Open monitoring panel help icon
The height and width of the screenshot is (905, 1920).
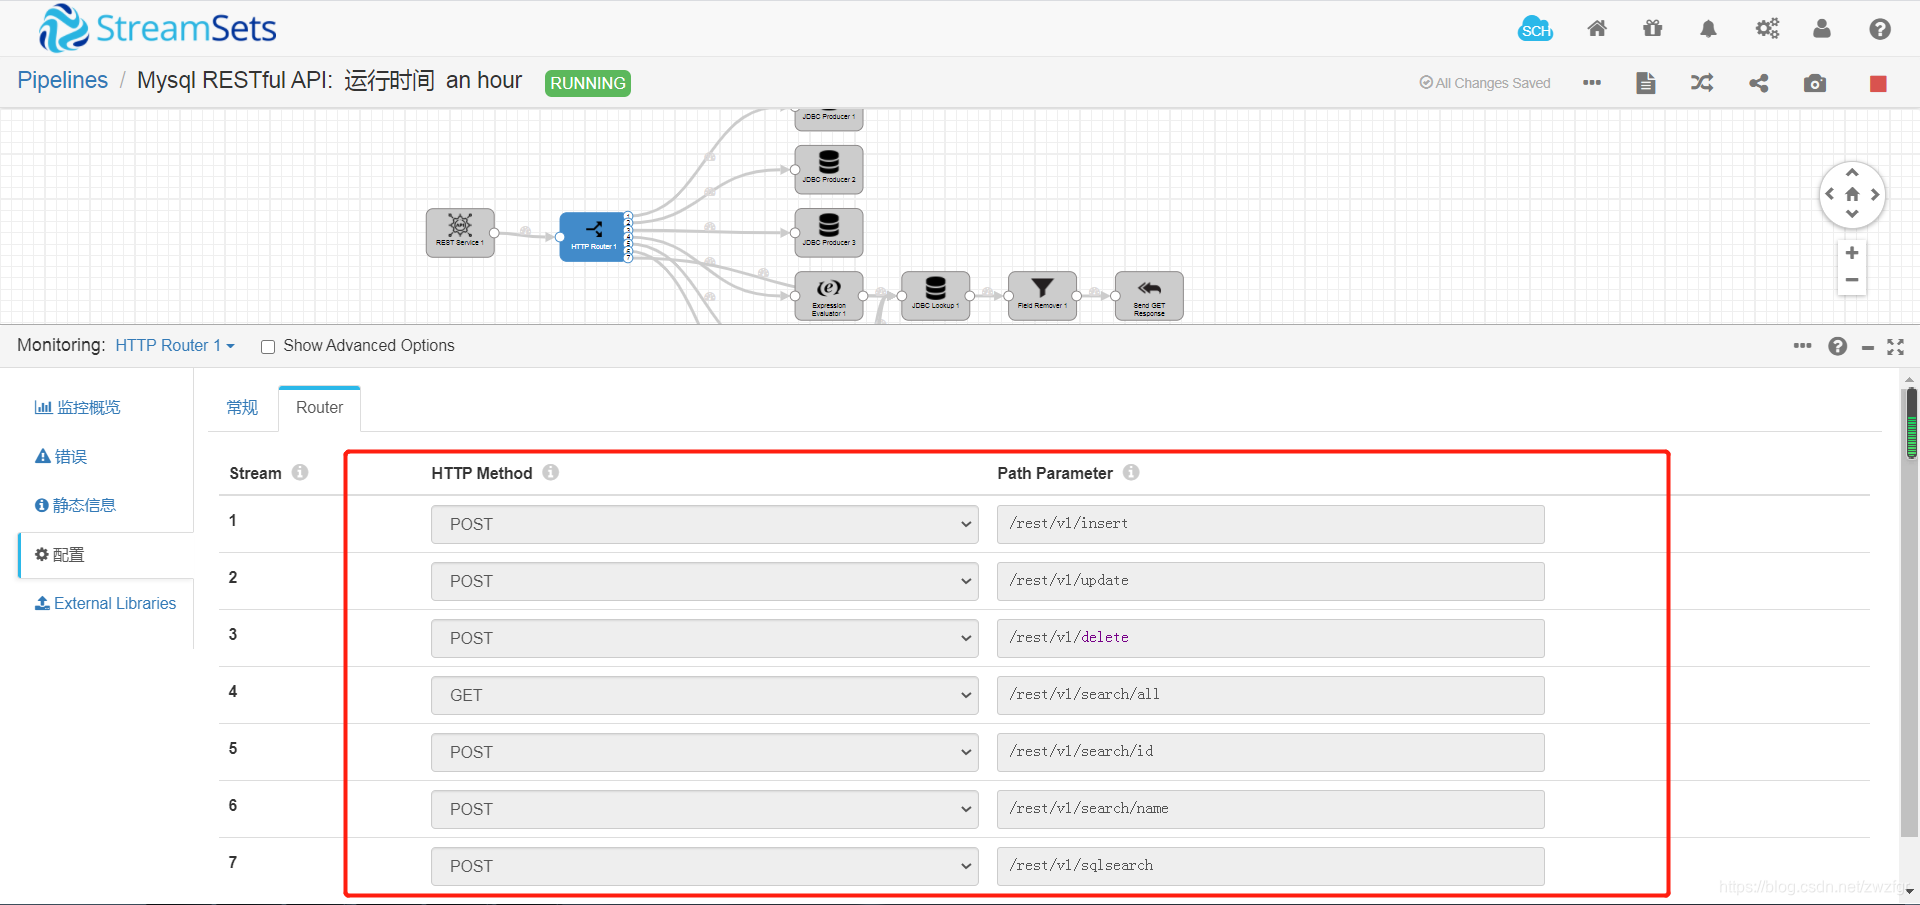coord(1838,346)
